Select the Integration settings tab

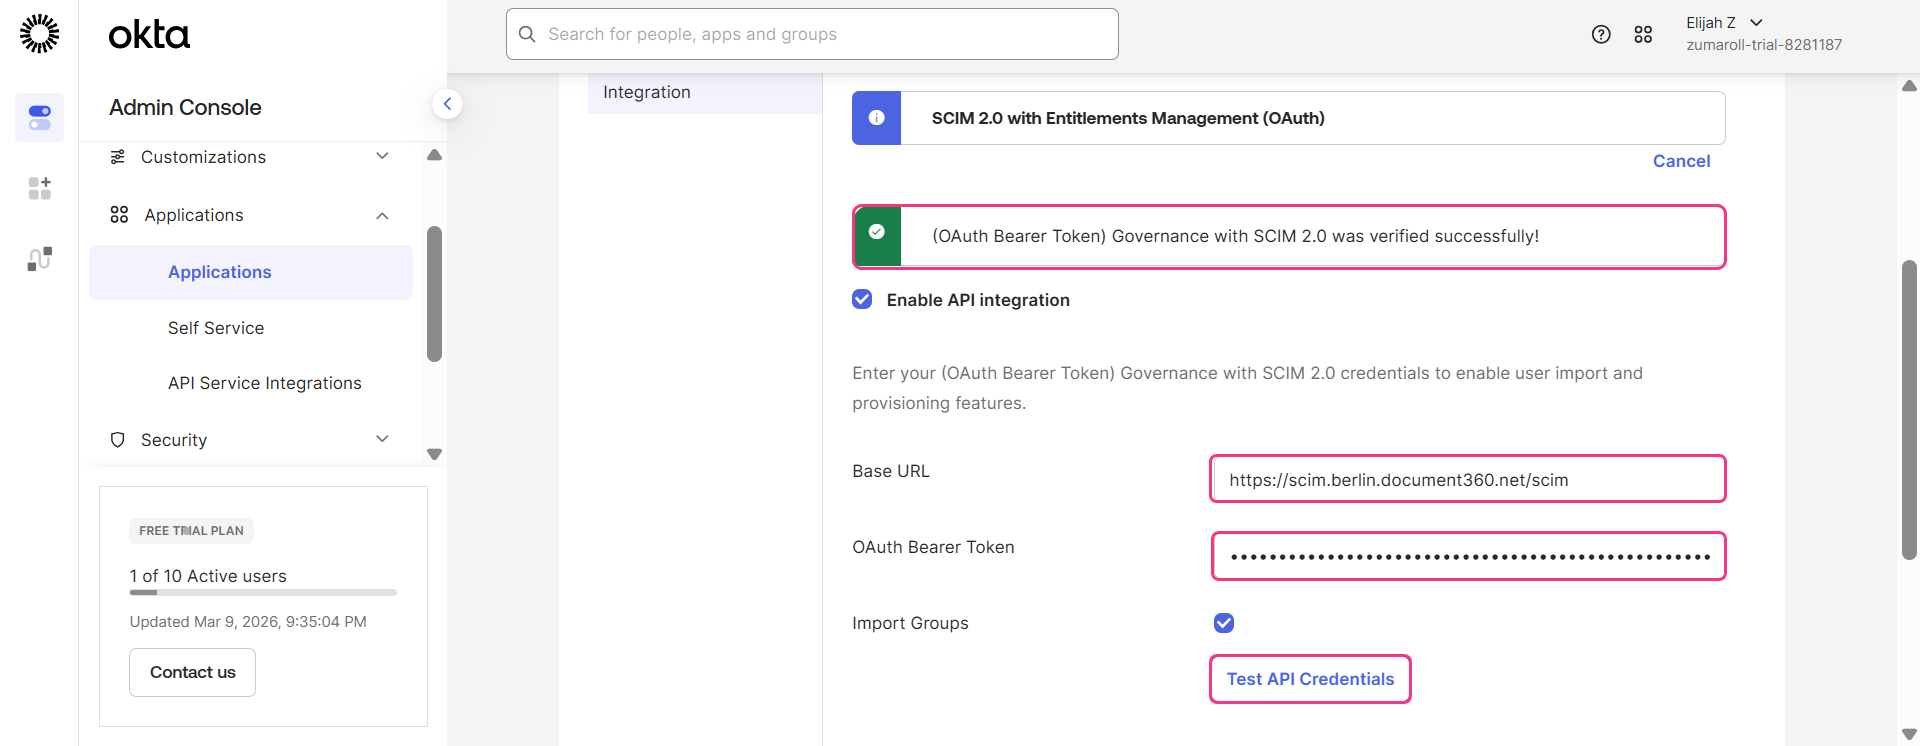(x=705, y=92)
